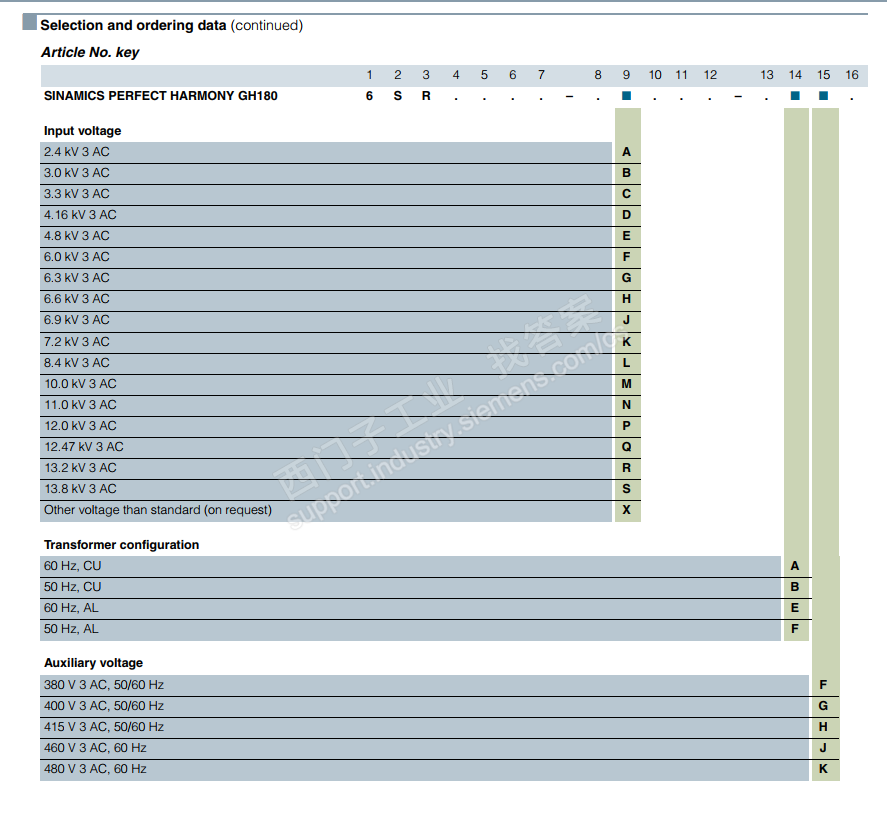This screenshot has width=895, height=822.
Task: Click the 'Input voltage' section heading
Action: click(82, 131)
